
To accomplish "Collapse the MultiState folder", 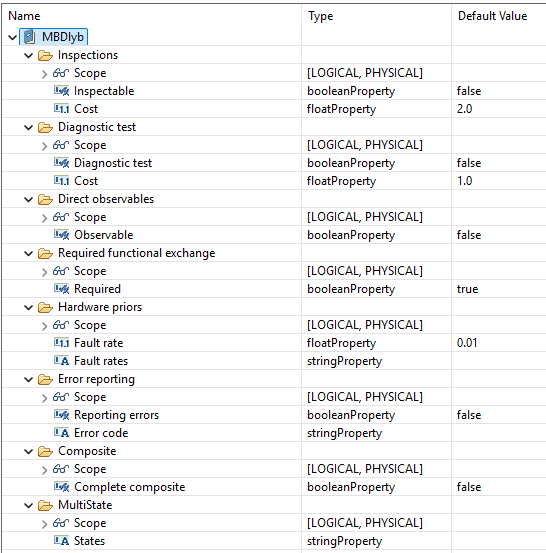I will click(29, 505).
